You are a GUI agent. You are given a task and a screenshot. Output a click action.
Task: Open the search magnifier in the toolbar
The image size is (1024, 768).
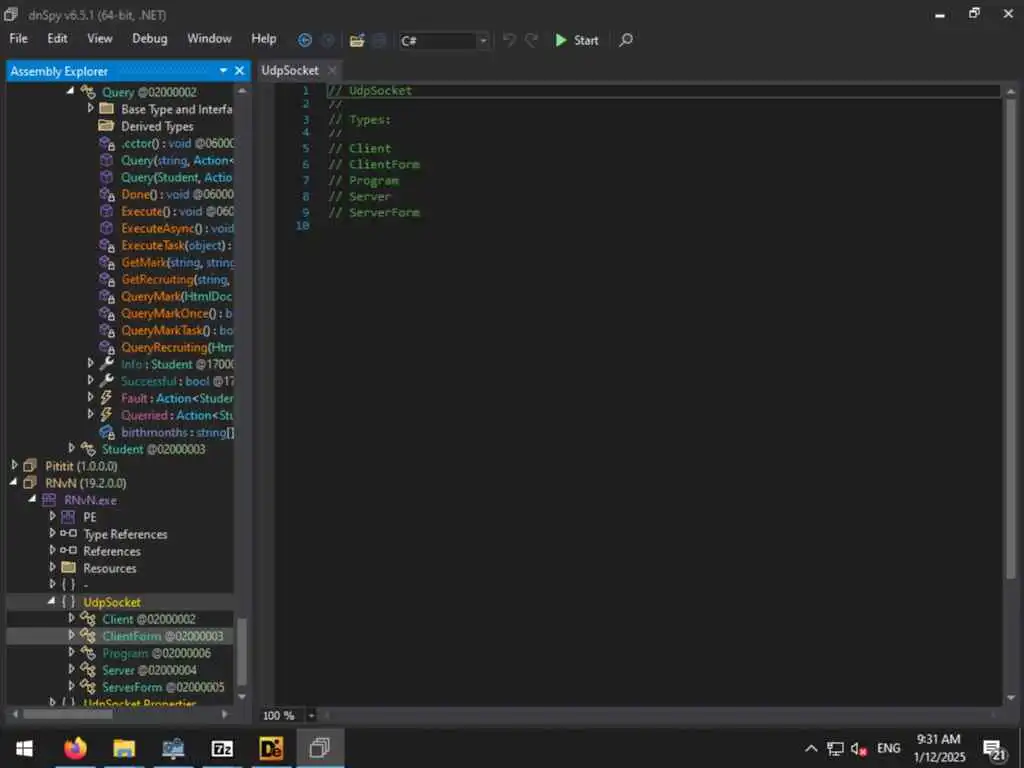(626, 40)
